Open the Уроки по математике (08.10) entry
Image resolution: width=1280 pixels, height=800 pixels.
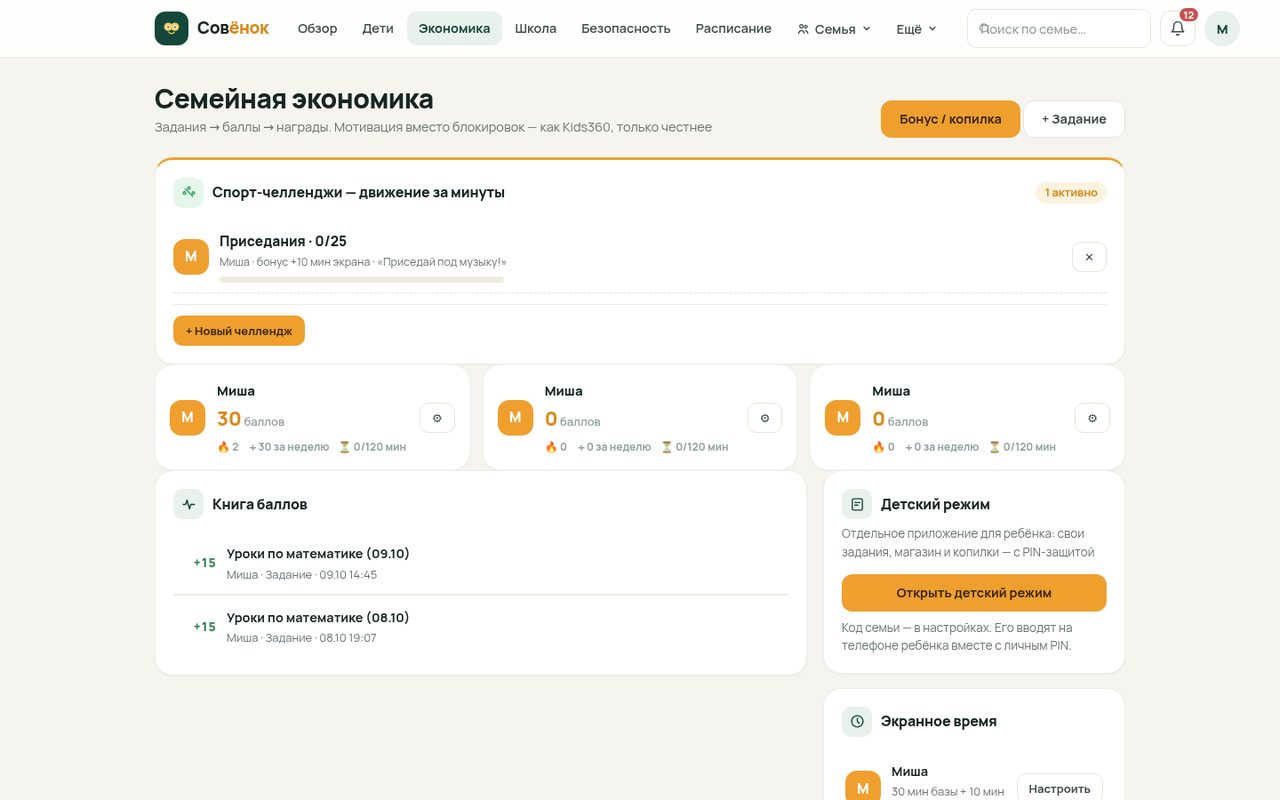coord(481,627)
